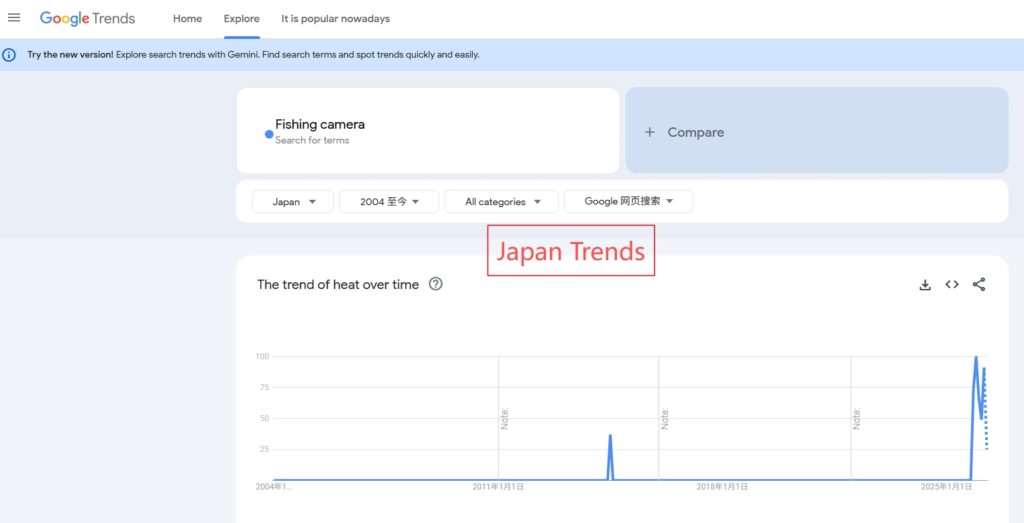
Task: Go to the Home tab
Action: 187,19
